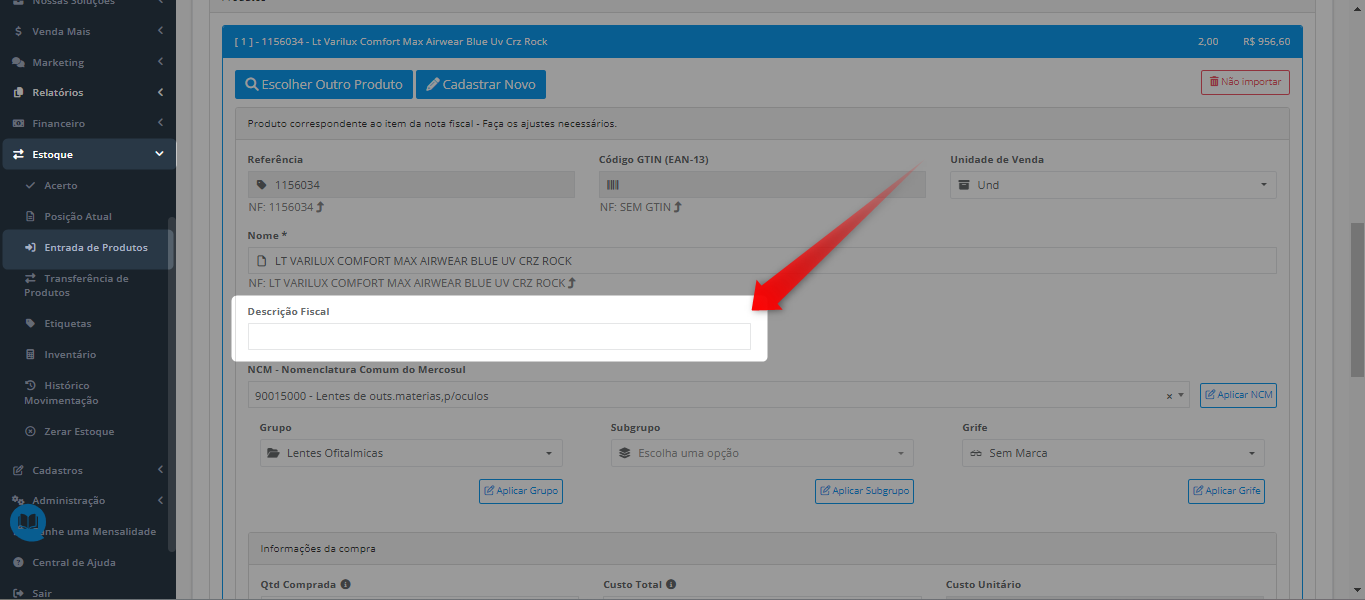1365x600 pixels.
Task: Click Aplicar NCM button
Action: [x=1238, y=395]
